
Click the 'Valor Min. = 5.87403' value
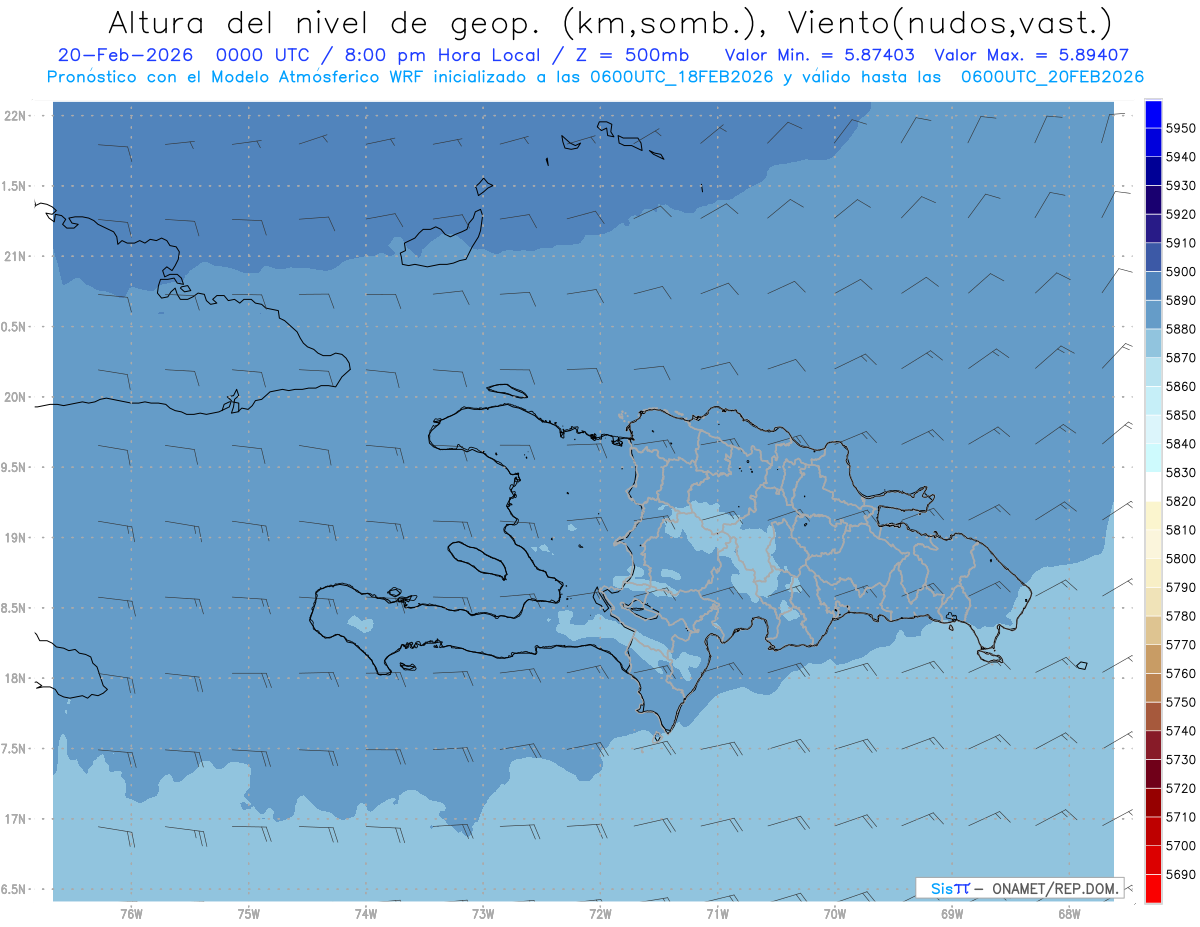(x=819, y=55)
